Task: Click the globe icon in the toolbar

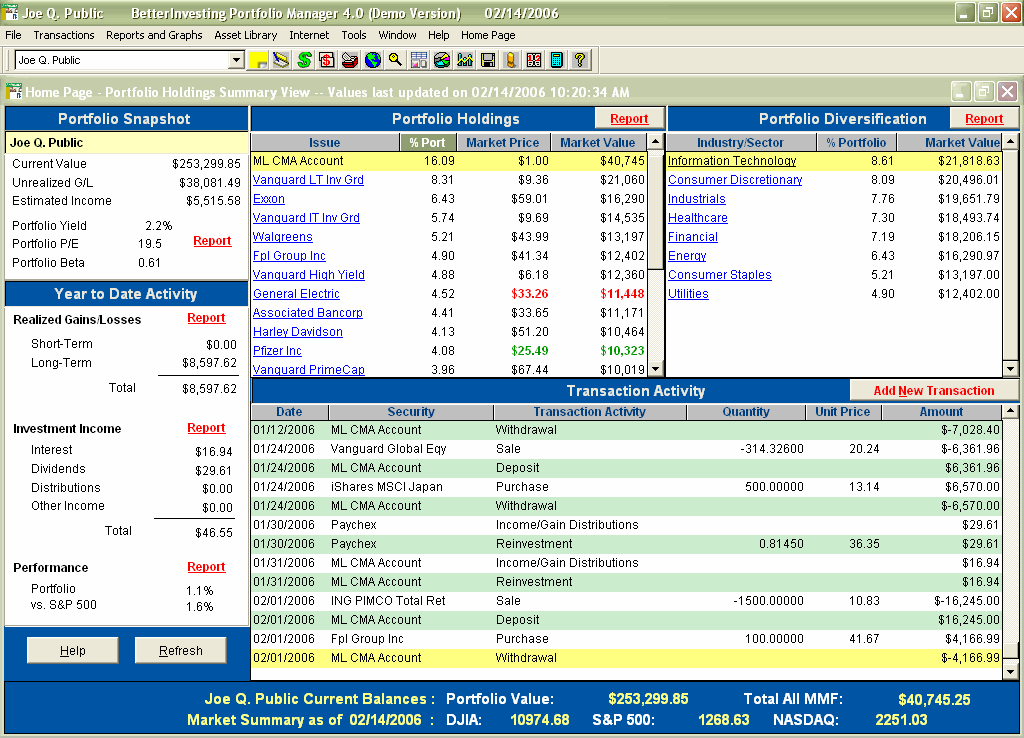Action: (x=373, y=60)
